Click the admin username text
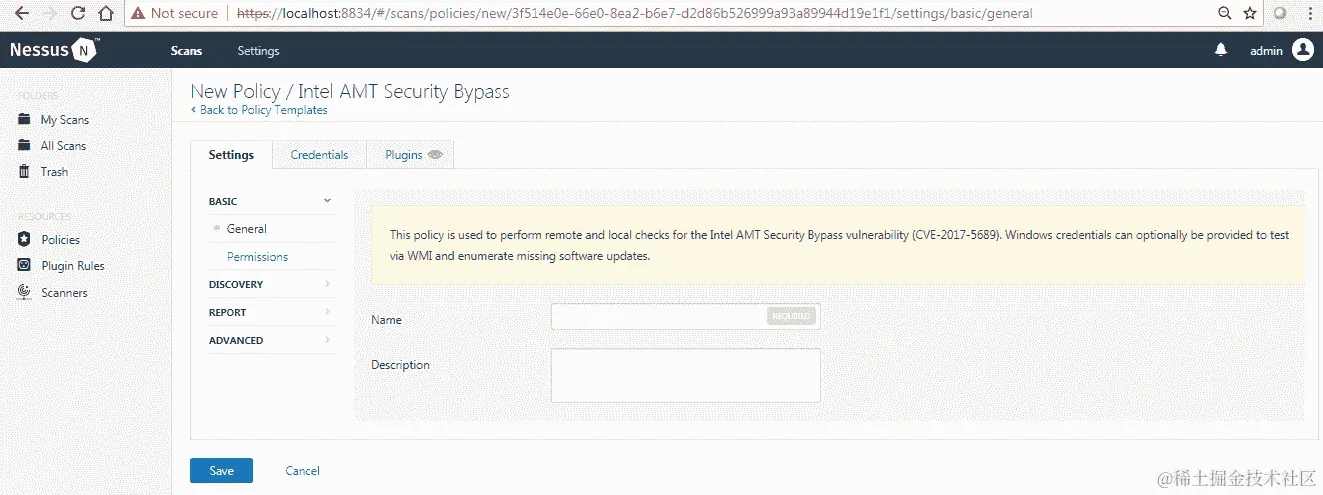This screenshot has width=1323, height=495. 1266,51
